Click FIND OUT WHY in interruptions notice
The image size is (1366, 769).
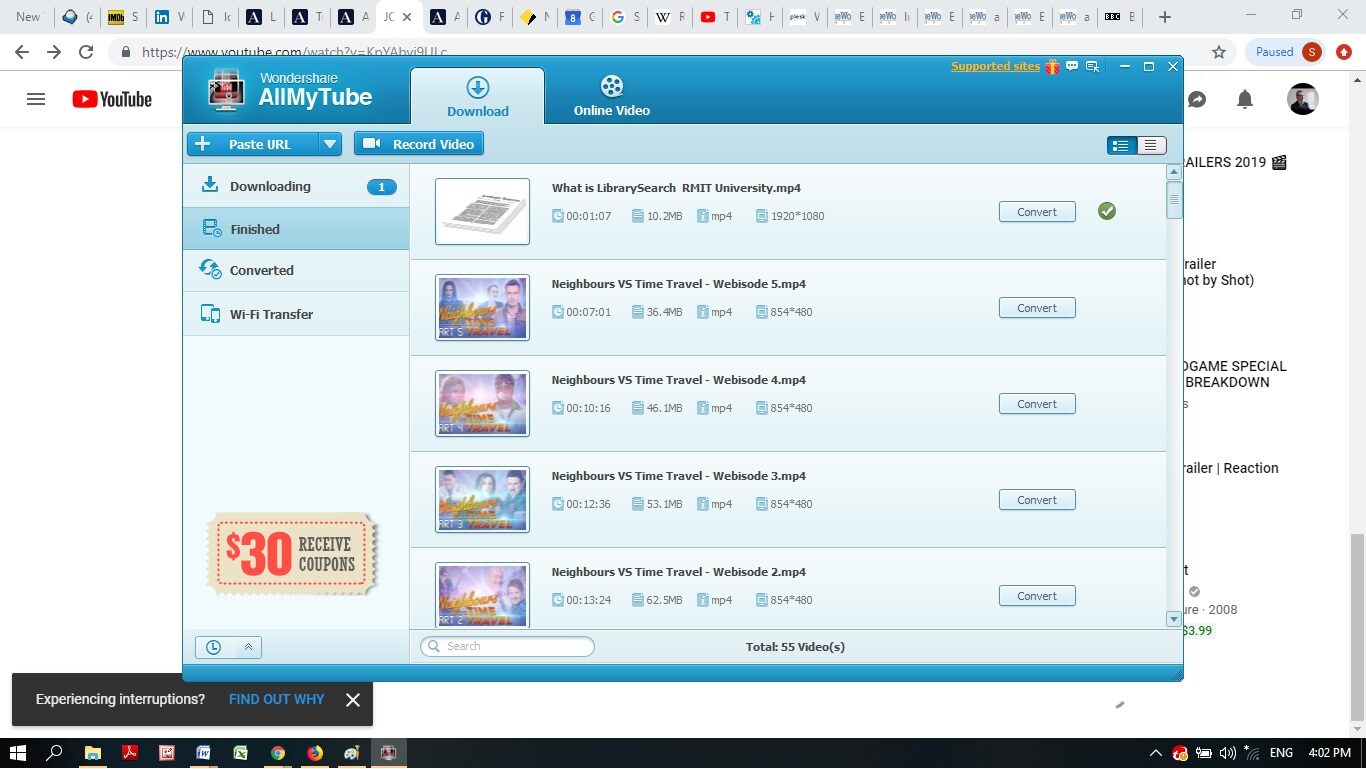[276, 699]
